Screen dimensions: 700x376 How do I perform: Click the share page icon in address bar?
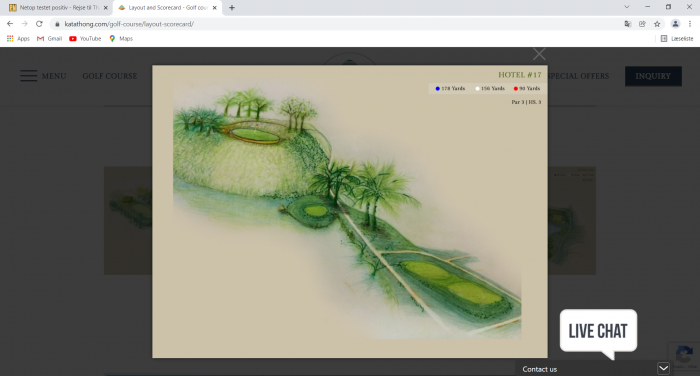click(x=642, y=24)
